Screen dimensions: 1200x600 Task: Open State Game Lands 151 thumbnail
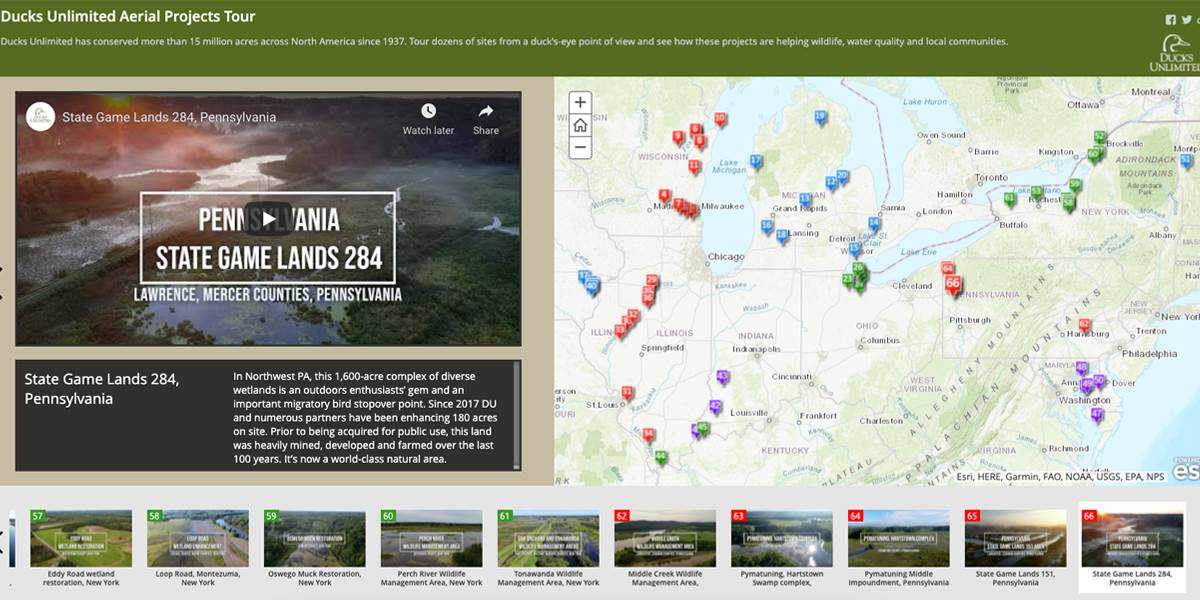1016,547
